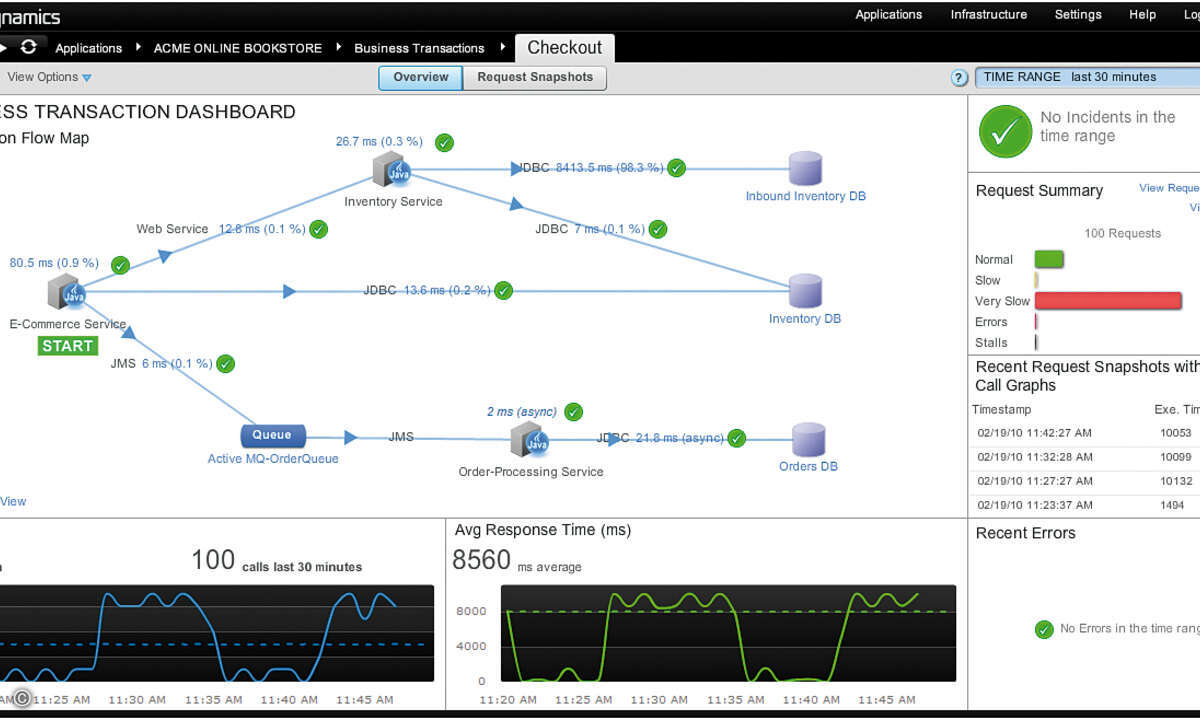
Task: Click the Inbound Inventory DB cylinder icon
Action: click(x=805, y=169)
